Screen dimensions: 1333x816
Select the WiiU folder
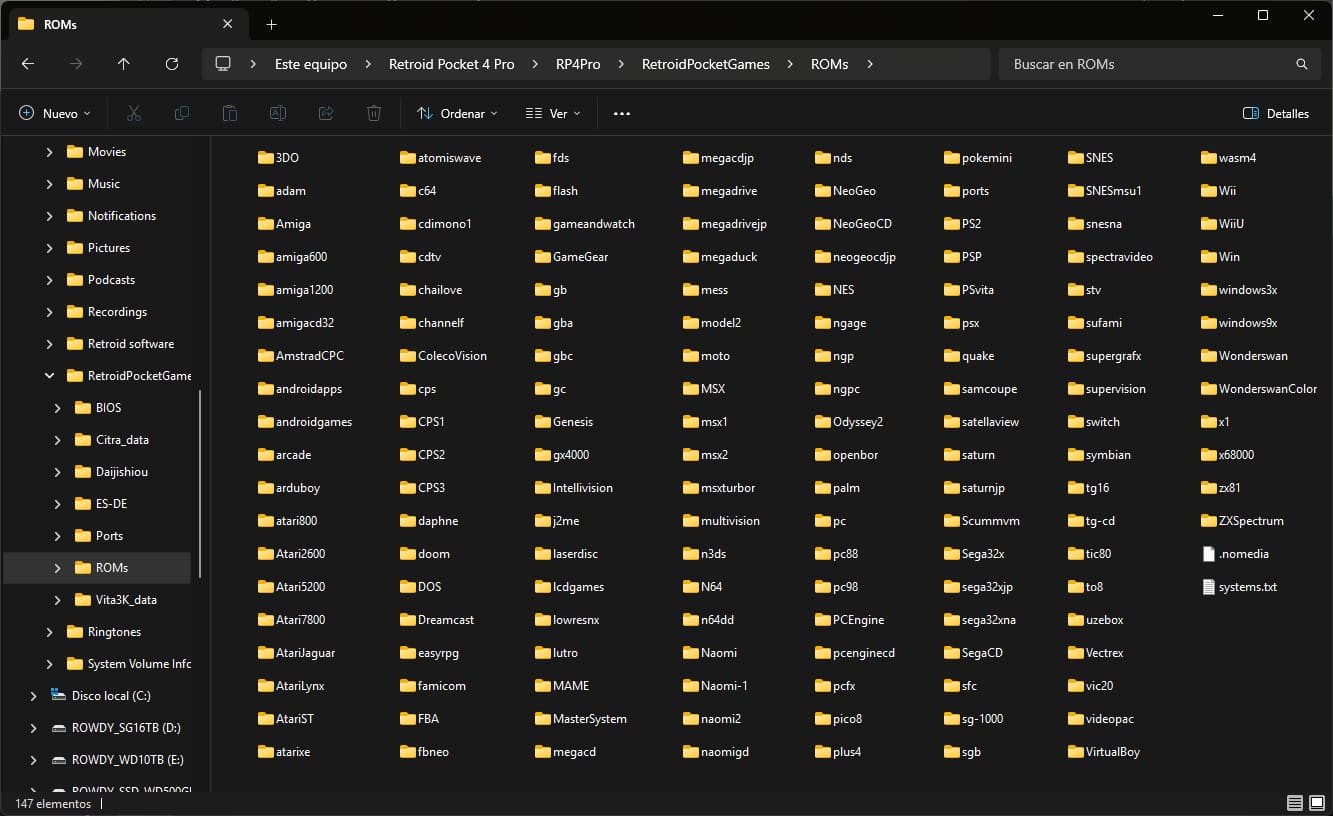pyautogui.click(x=1224, y=224)
